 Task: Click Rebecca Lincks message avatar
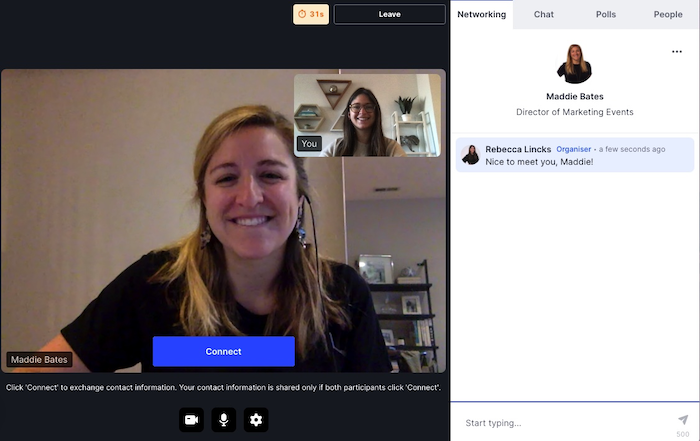click(x=471, y=155)
